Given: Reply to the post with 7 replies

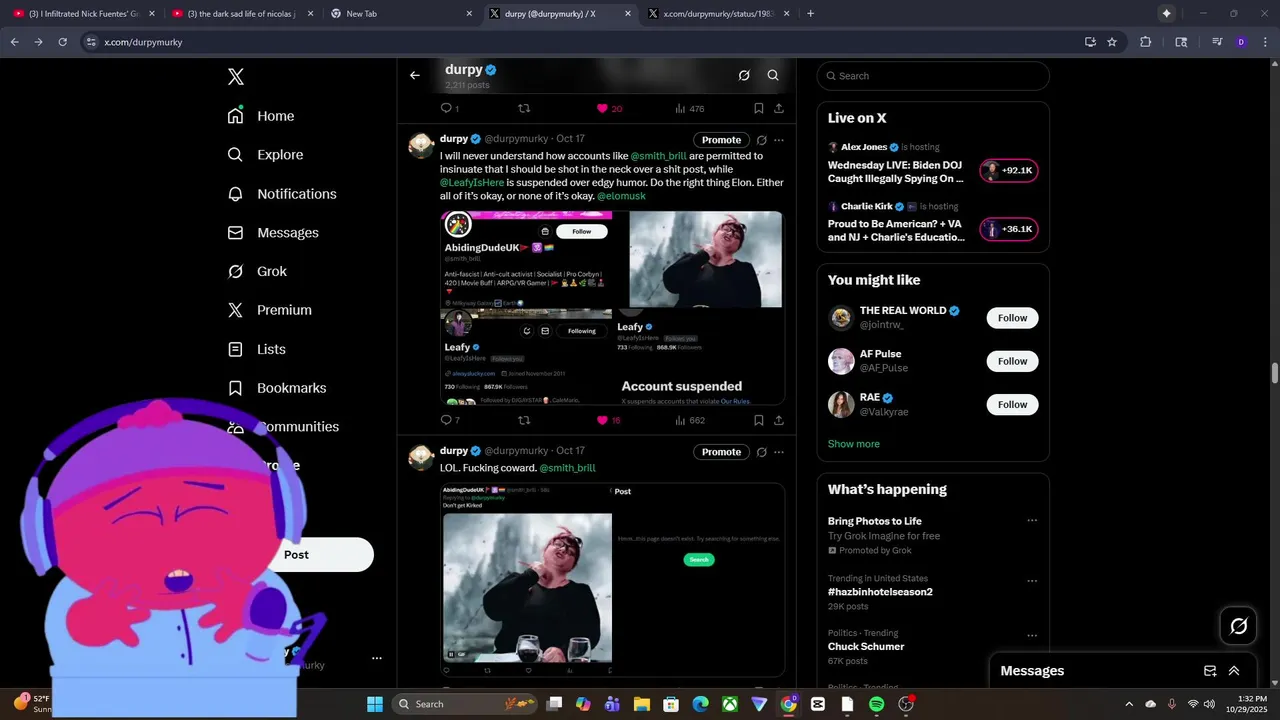Looking at the screenshot, I should 450,420.
